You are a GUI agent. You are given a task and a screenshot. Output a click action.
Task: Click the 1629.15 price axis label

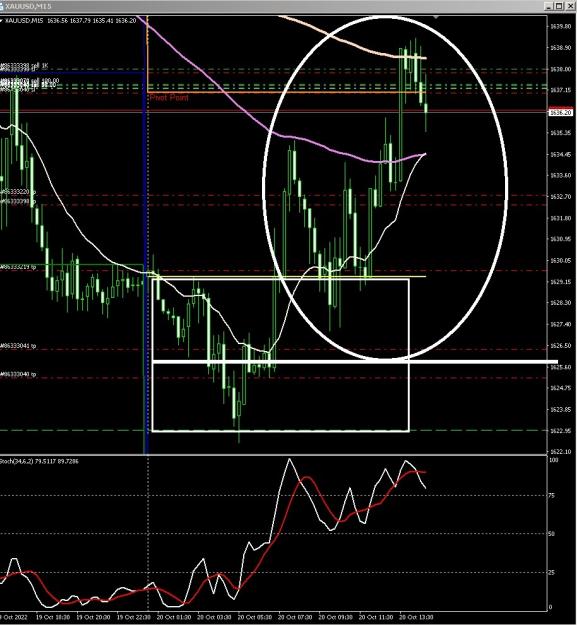(x=560, y=282)
